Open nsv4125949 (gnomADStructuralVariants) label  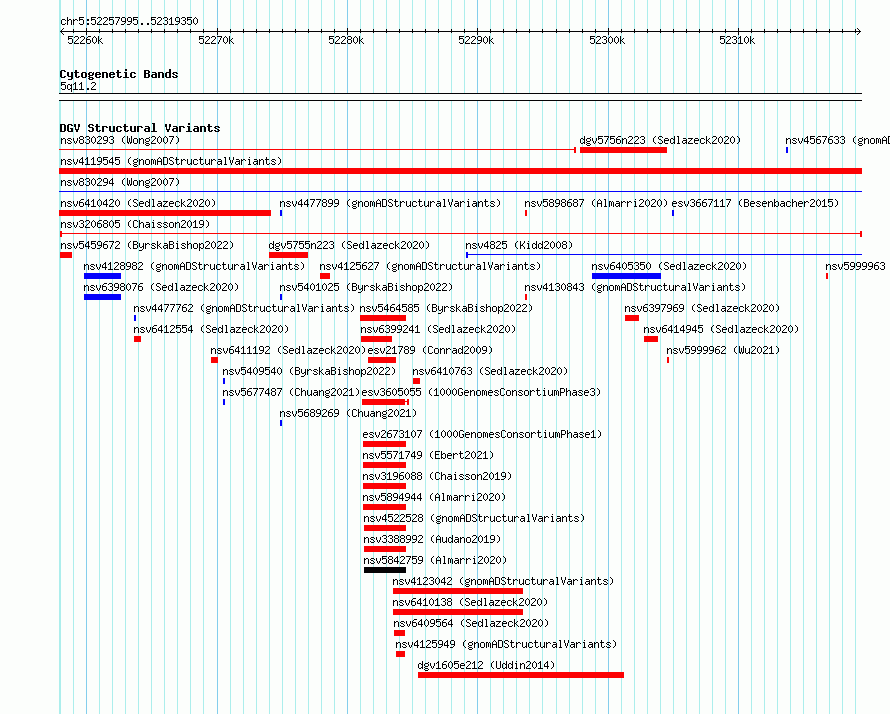tap(506, 644)
